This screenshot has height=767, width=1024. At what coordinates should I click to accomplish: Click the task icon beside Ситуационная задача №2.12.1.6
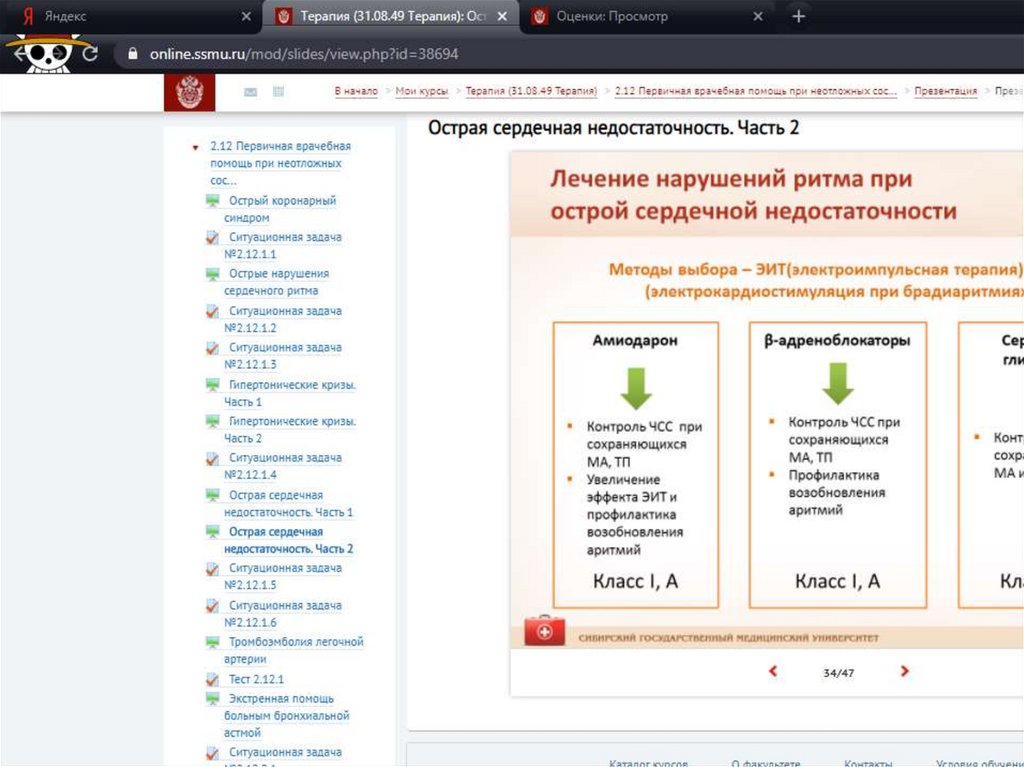click(x=212, y=606)
